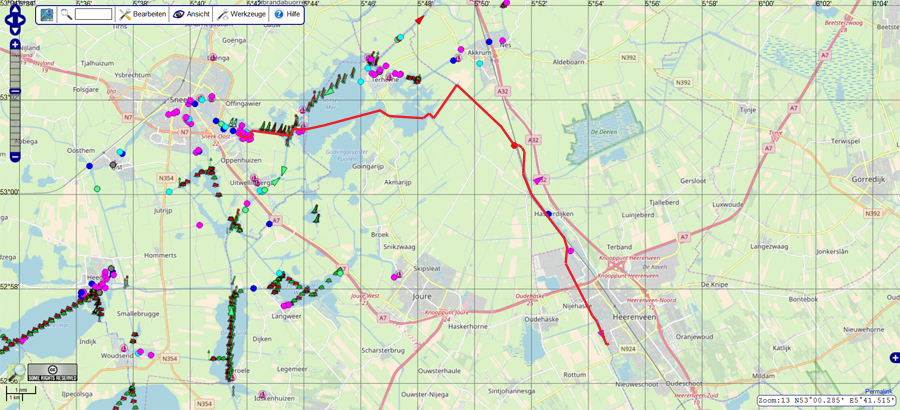The height and width of the screenshot is (410, 900).
Task: Open the Permalink link
Action: point(878,390)
